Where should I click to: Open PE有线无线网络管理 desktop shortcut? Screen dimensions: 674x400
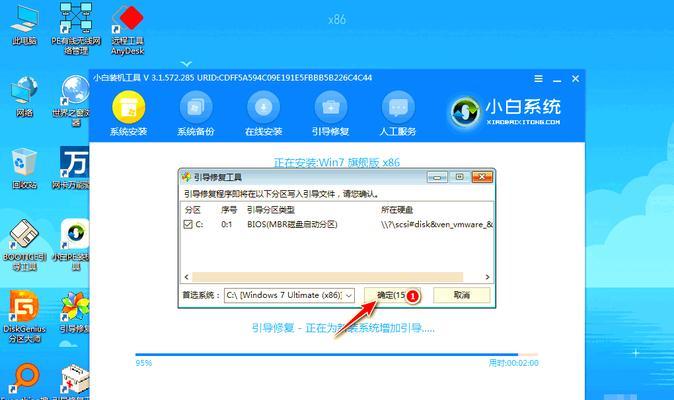pyautogui.click(x=76, y=28)
